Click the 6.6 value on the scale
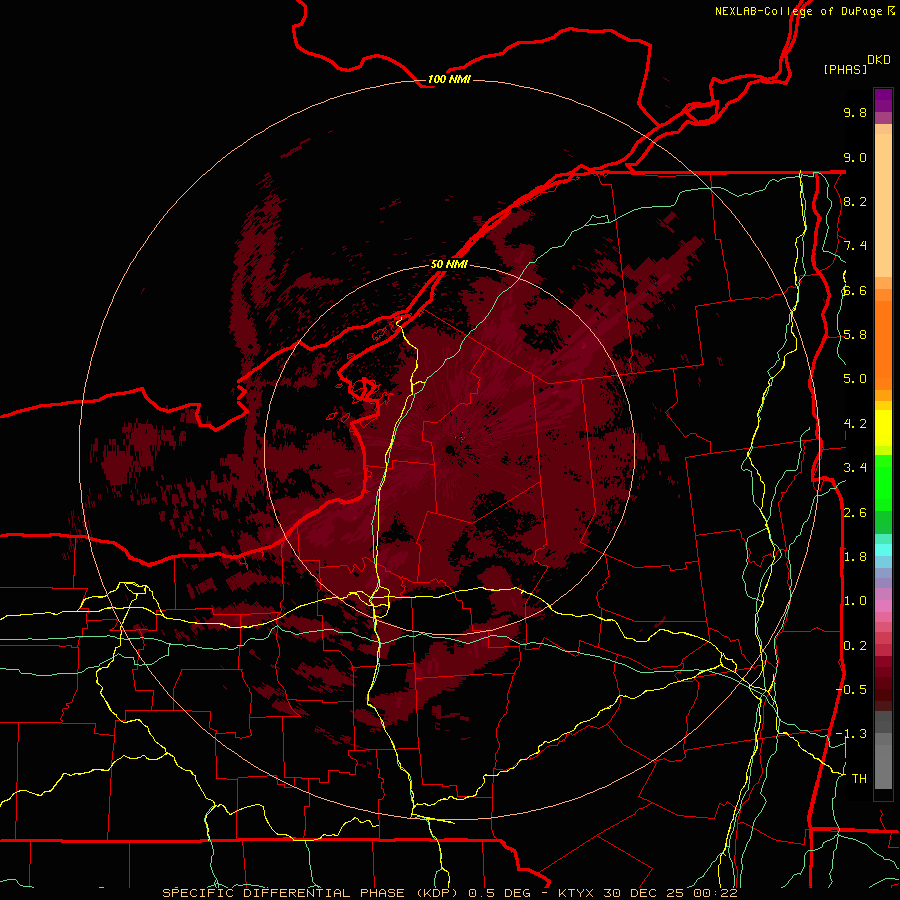The width and height of the screenshot is (900, 900). 855,290
